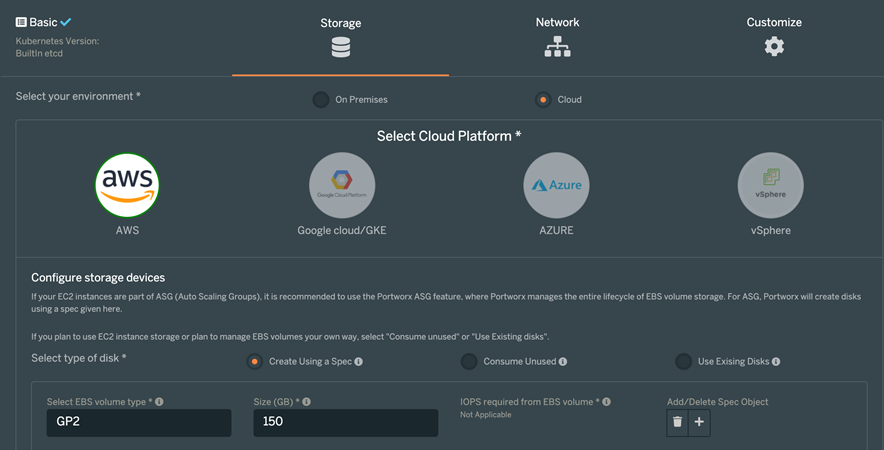Open the Basic tab
The image size is (884, 450).
click(43, 23)
